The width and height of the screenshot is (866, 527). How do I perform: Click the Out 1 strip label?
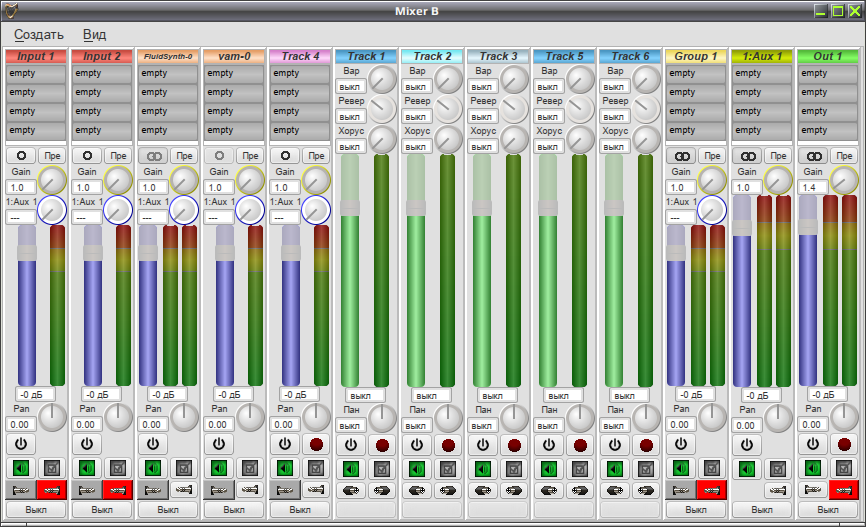coord(828,56)
